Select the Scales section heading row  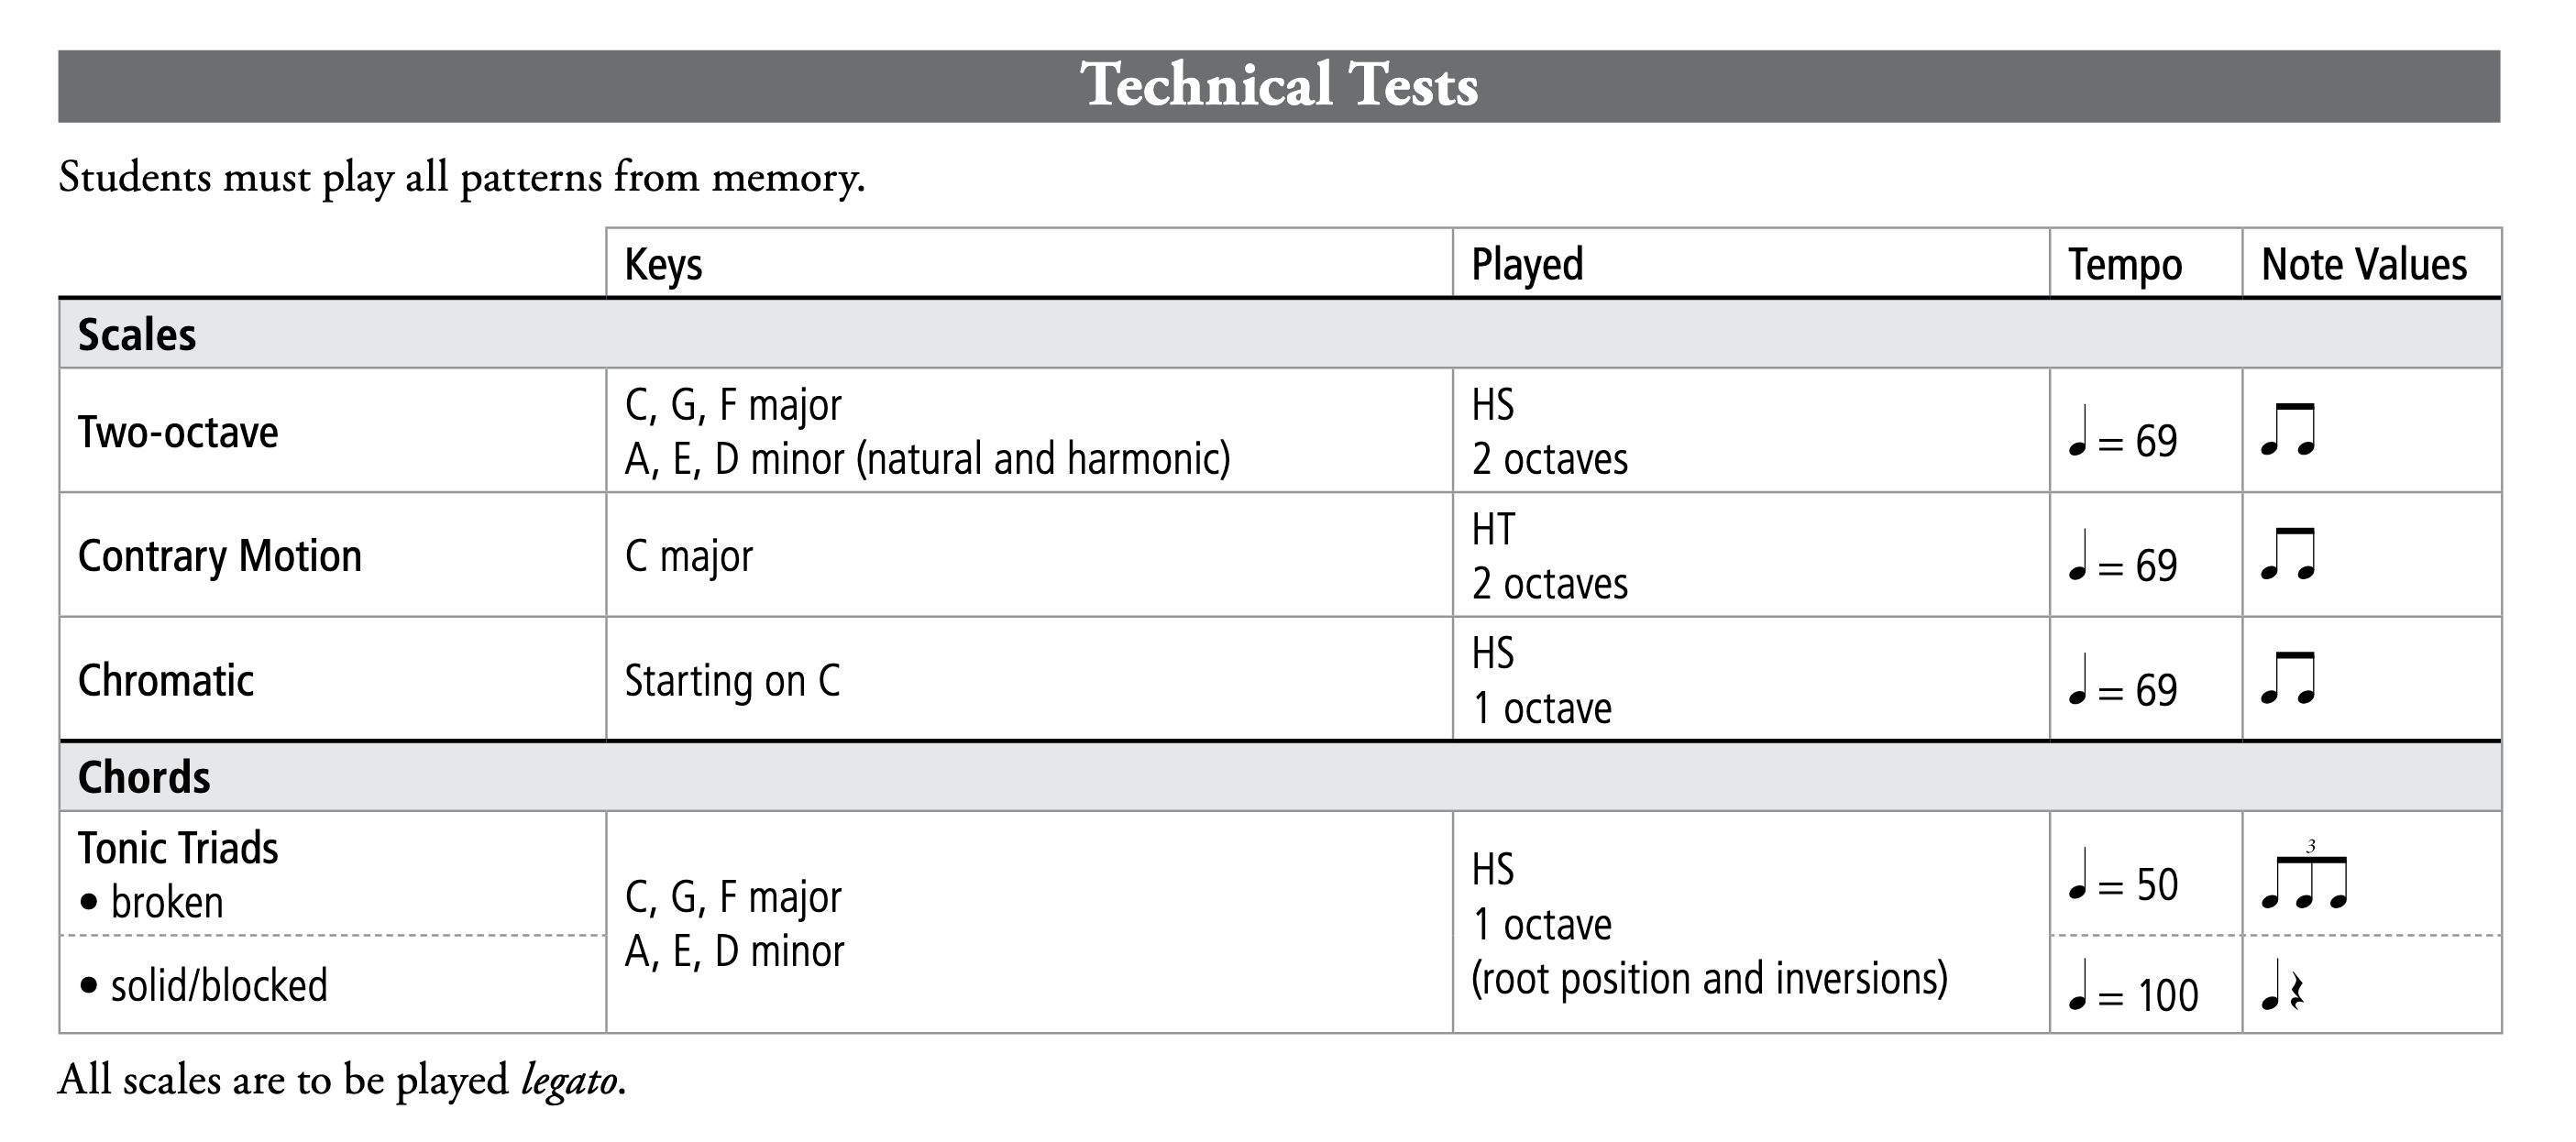coord(1280,334)
